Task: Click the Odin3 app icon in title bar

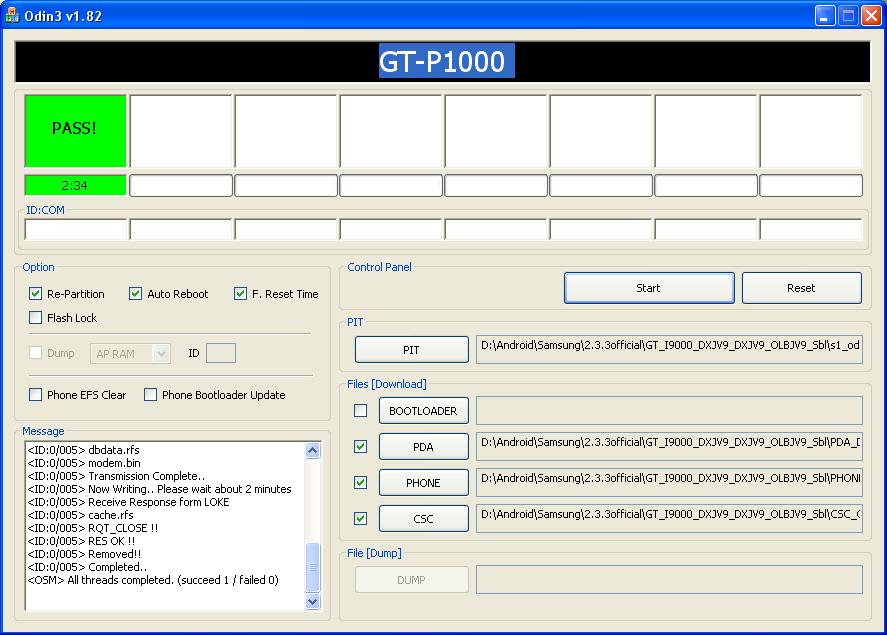Action: 12,16
